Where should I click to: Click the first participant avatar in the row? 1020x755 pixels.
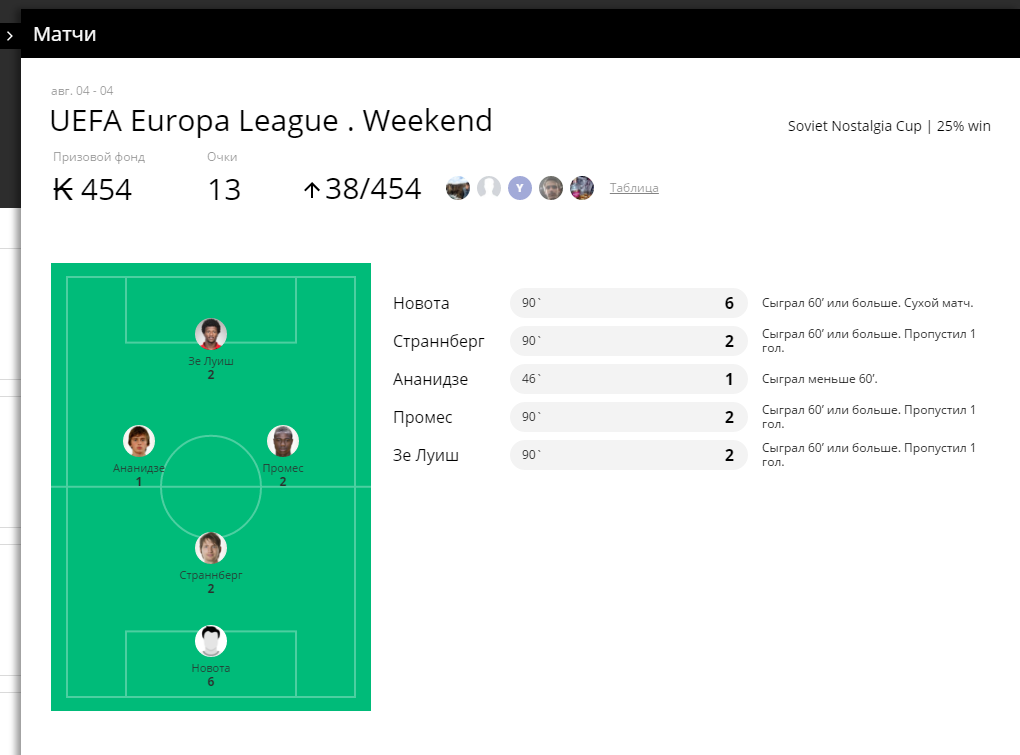(x=458, y=188)
